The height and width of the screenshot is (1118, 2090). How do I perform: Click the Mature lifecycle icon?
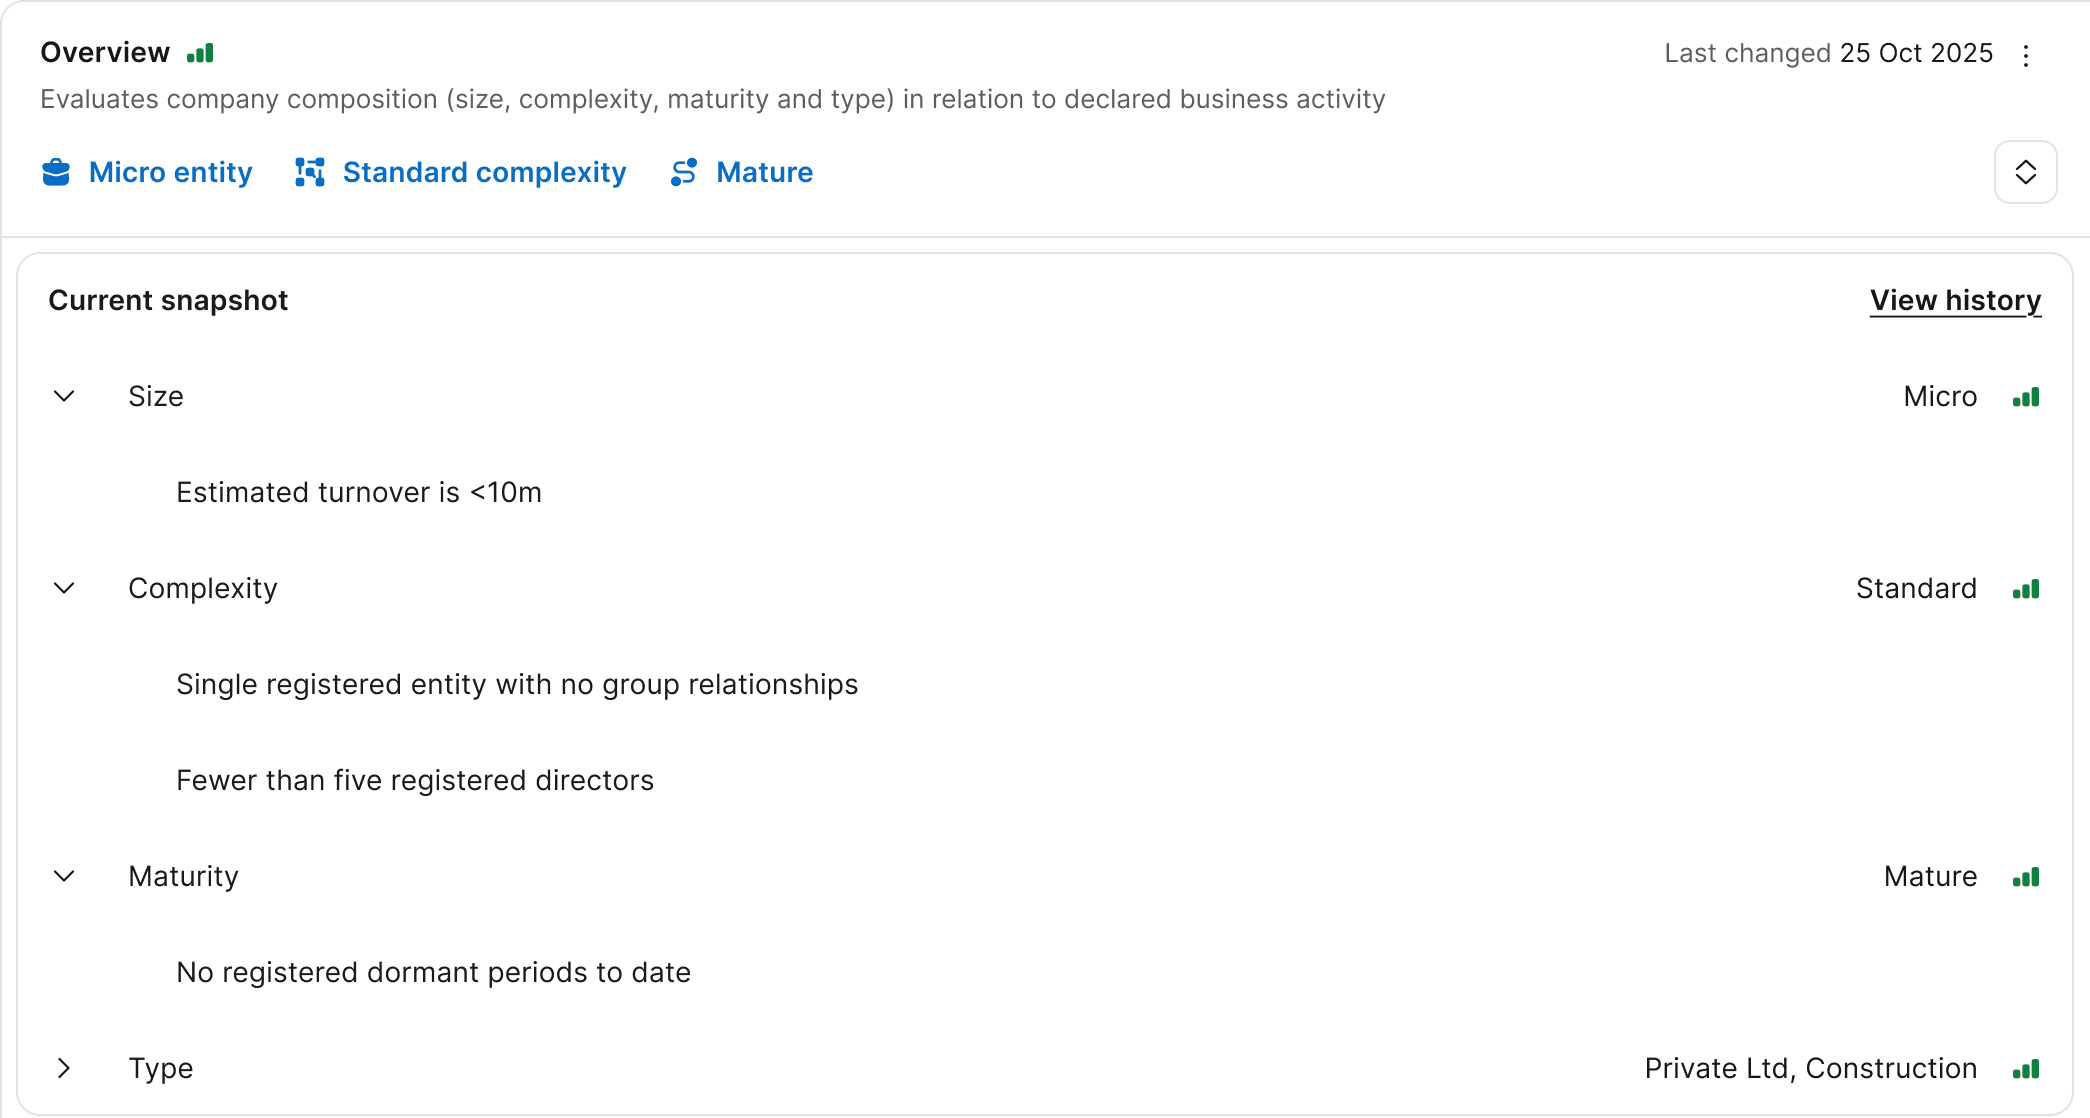[684, 172]
